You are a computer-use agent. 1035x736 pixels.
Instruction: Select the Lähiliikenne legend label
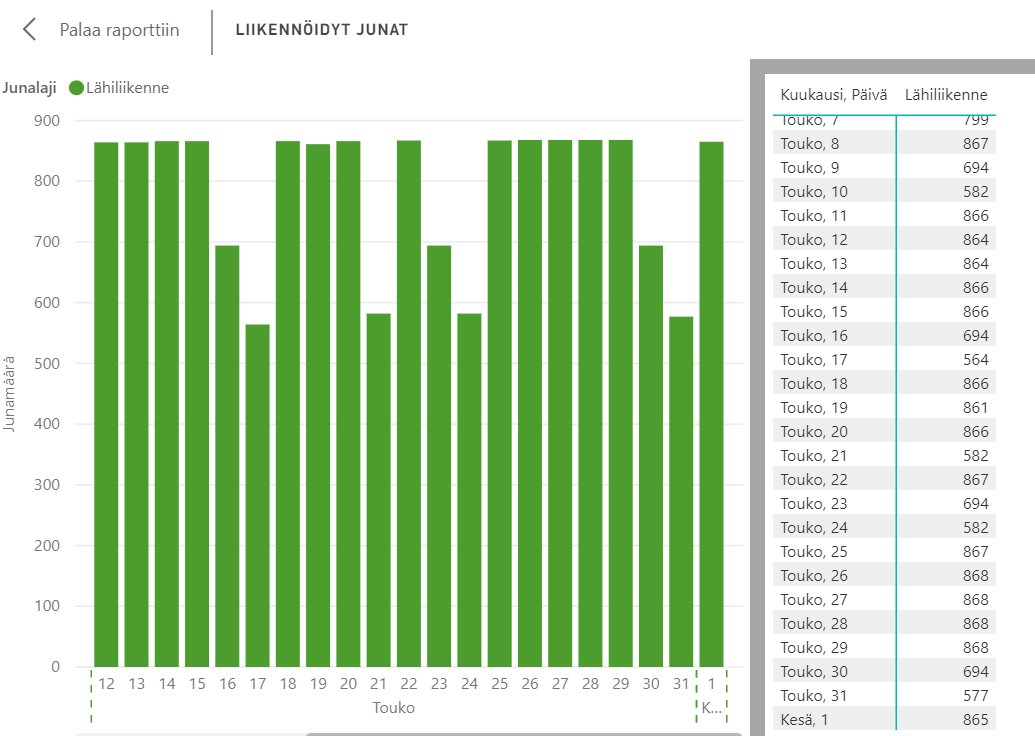[127, 88]
